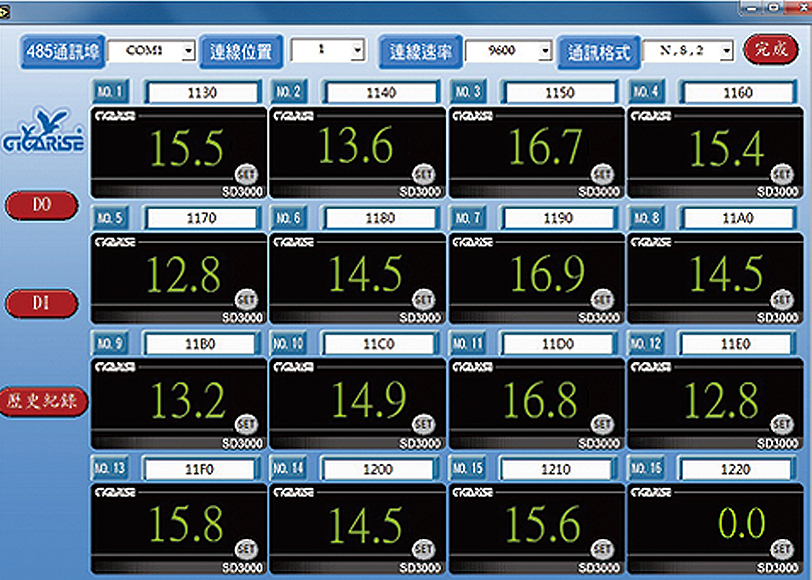Image resolution: width=812 pixels, height=580 pixels.
Task: Click address field showing 1140
Action: pyautogui.click(x=381, y=93)
